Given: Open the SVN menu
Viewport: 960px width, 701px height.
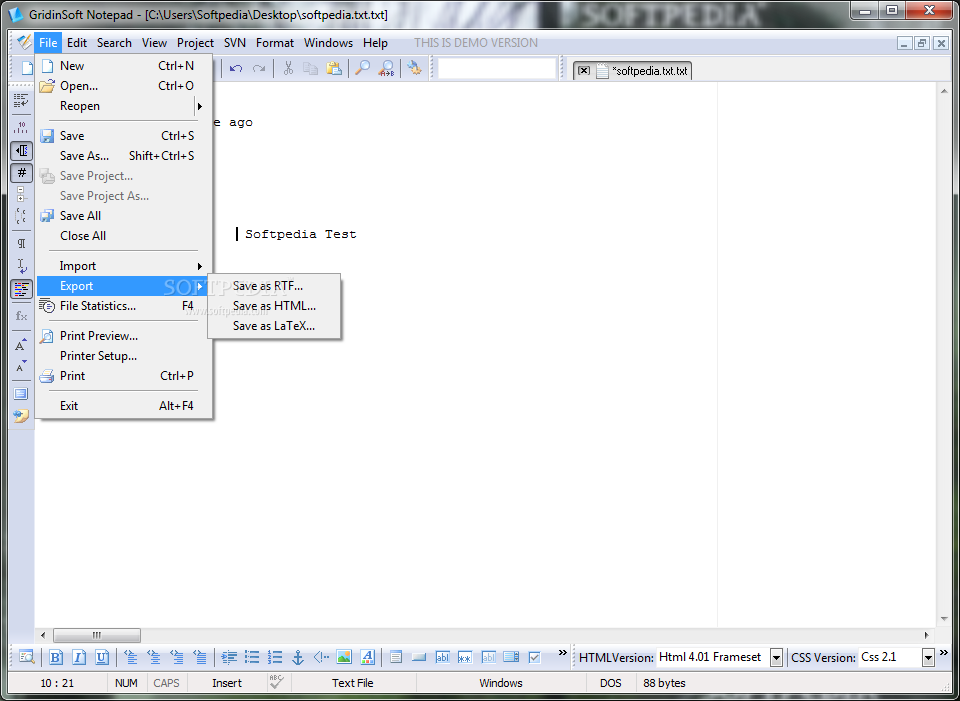Looking at the screenshot, I should coord(234,43).
